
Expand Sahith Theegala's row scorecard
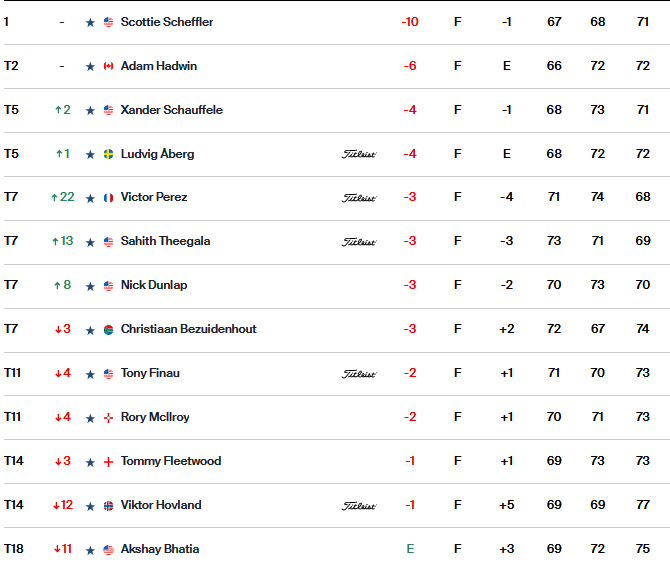pyautogui.click(x=337, y=242)
